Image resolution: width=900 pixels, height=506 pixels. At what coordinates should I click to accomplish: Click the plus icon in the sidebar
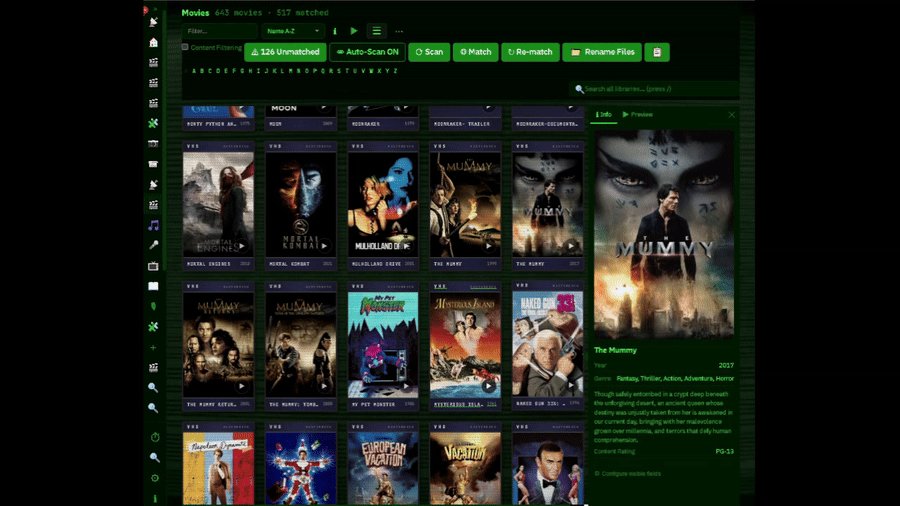pos(153,348)
